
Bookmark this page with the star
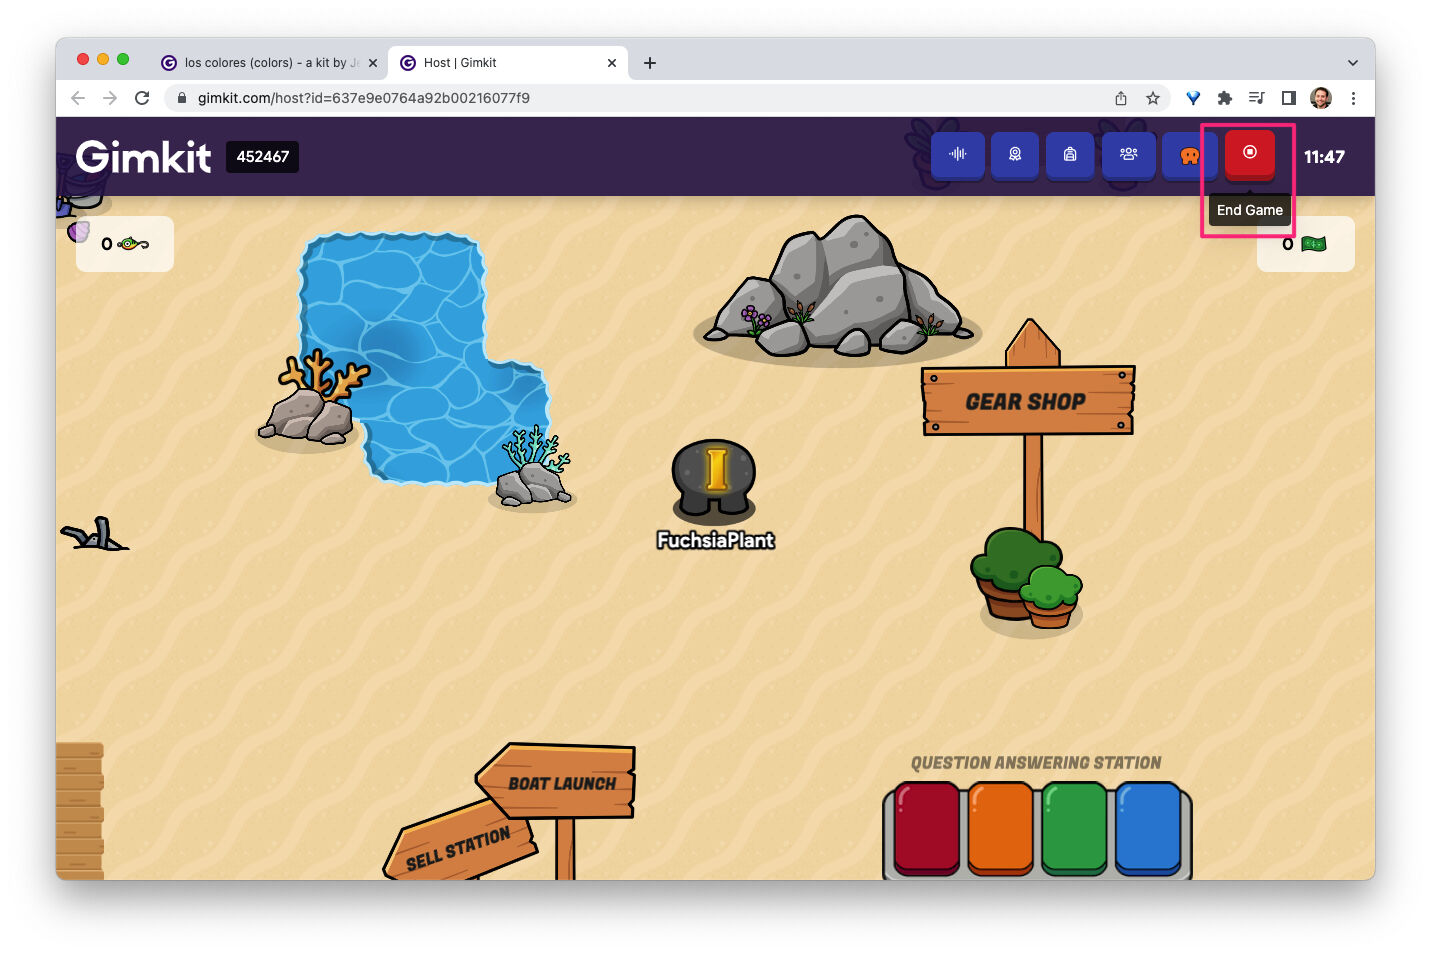1153,98
